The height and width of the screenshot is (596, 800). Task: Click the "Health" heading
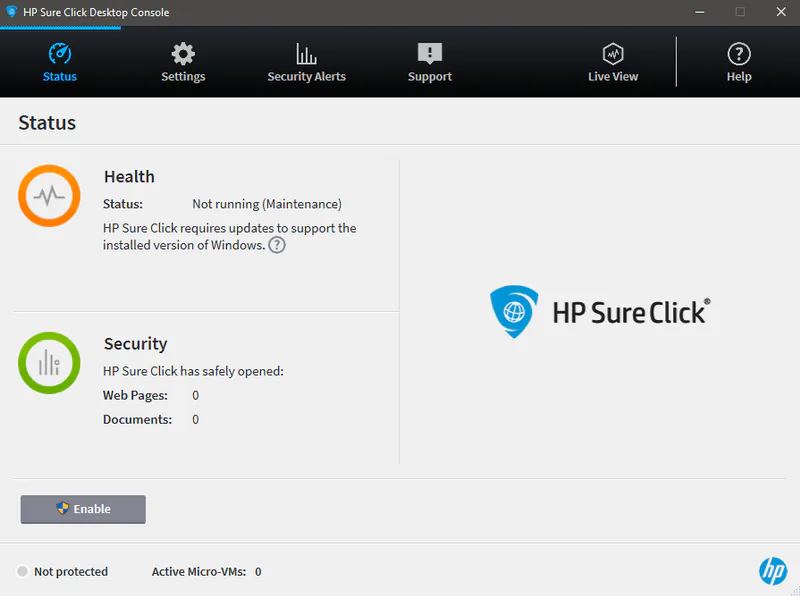(129, 177)
